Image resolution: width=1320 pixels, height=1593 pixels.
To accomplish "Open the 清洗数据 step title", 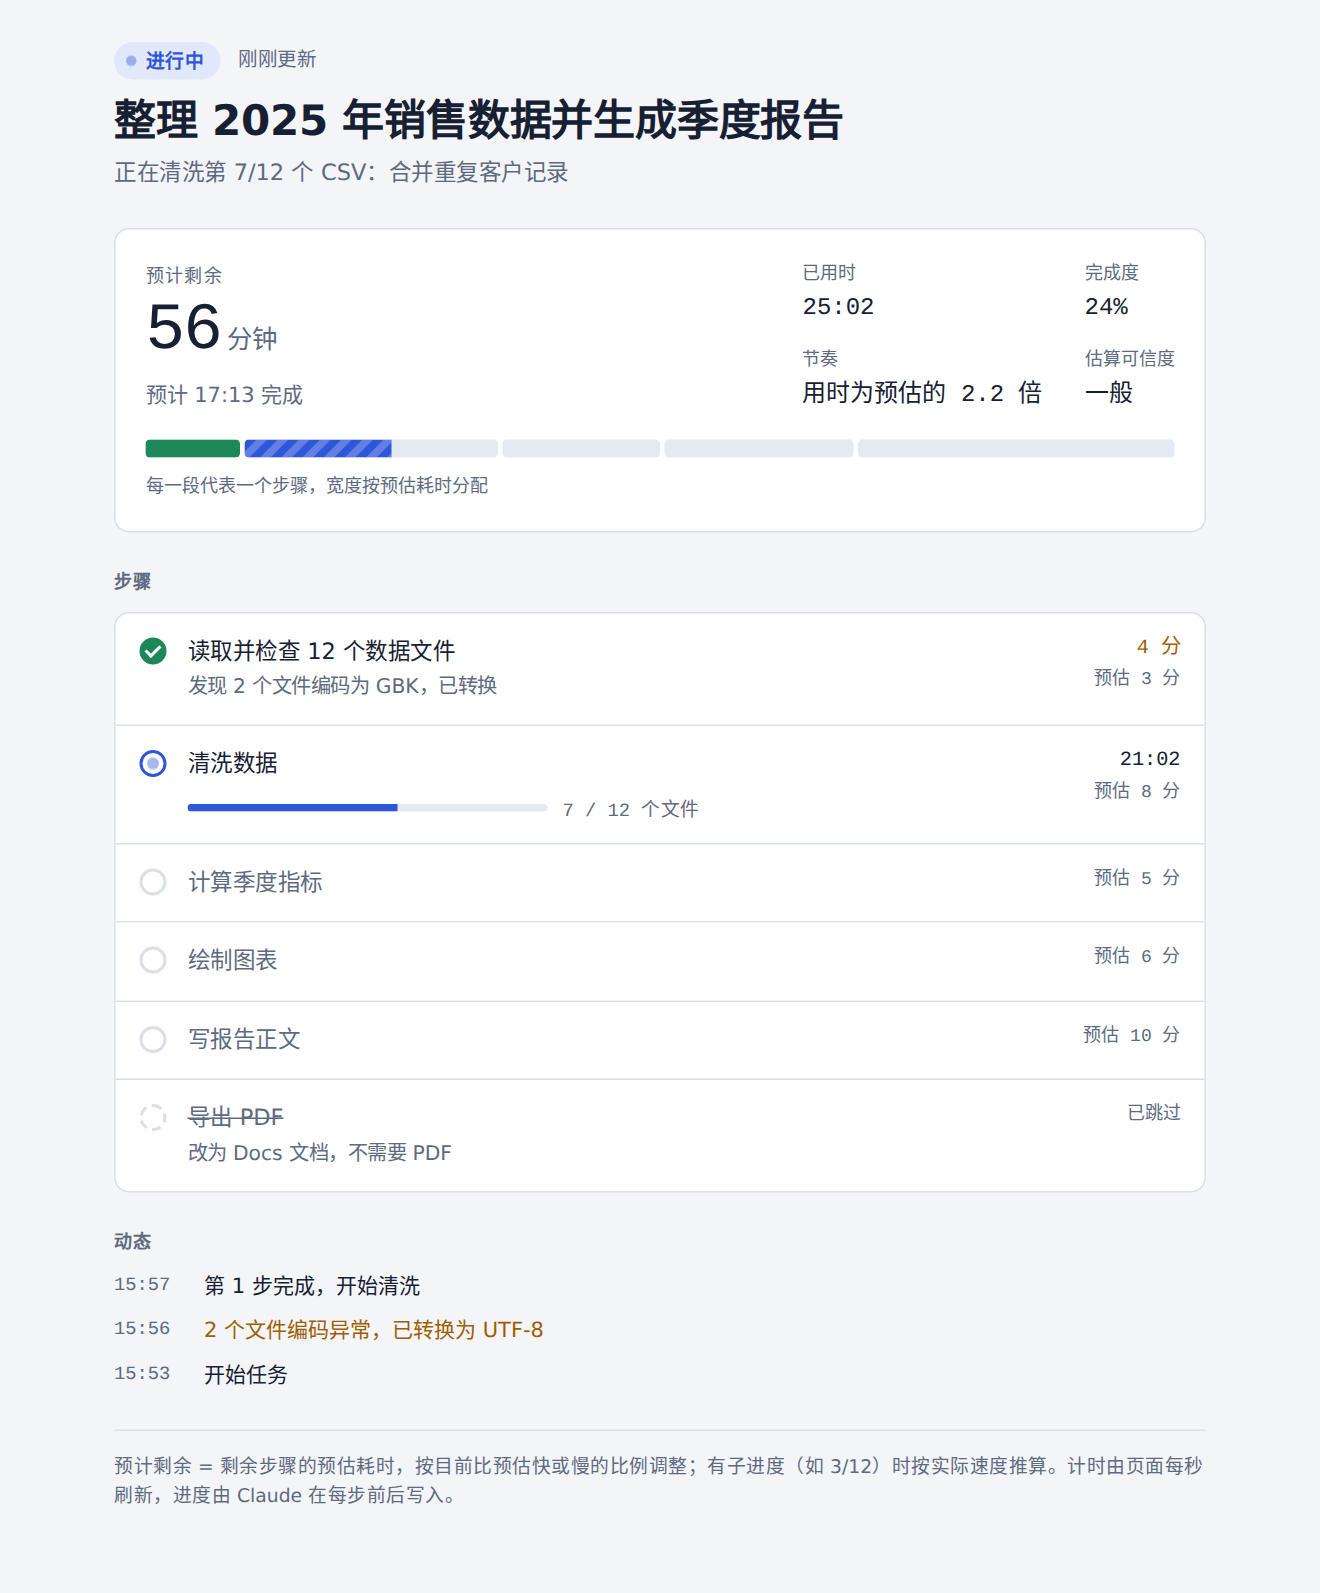I will click(233, 764).
